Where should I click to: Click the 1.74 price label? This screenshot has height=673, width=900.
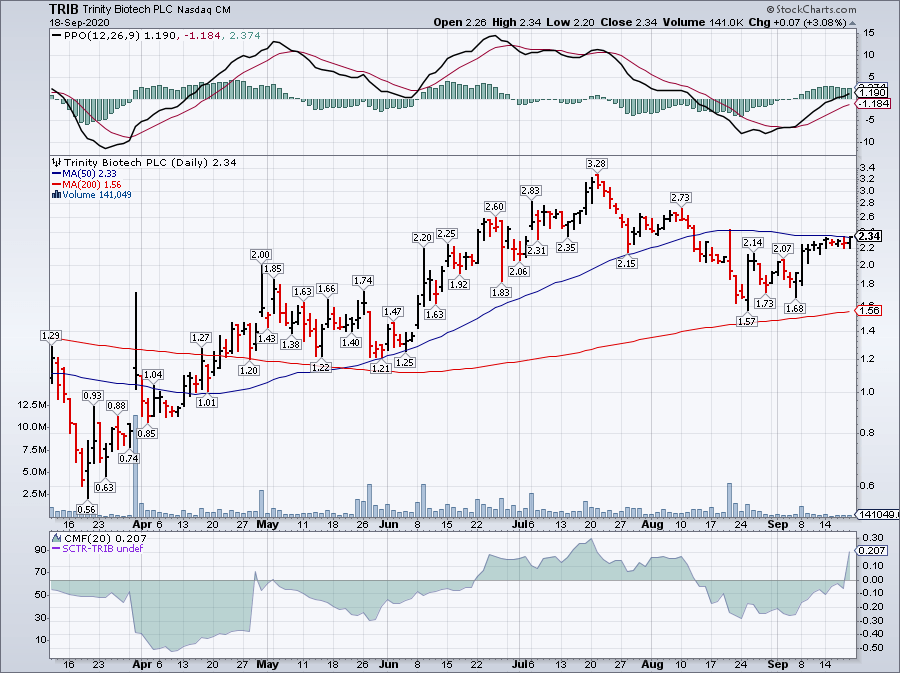pos(363,281)
